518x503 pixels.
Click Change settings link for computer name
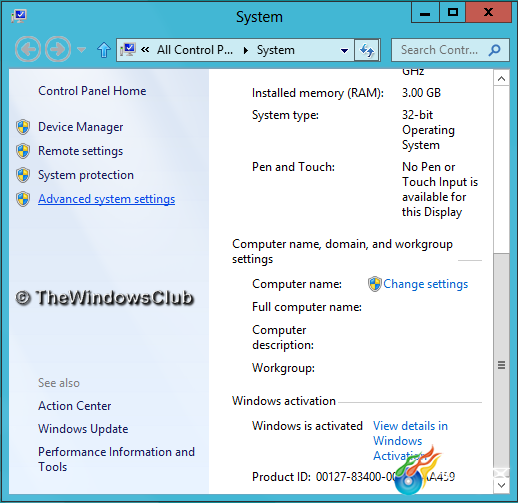click(x=426, y=284)
